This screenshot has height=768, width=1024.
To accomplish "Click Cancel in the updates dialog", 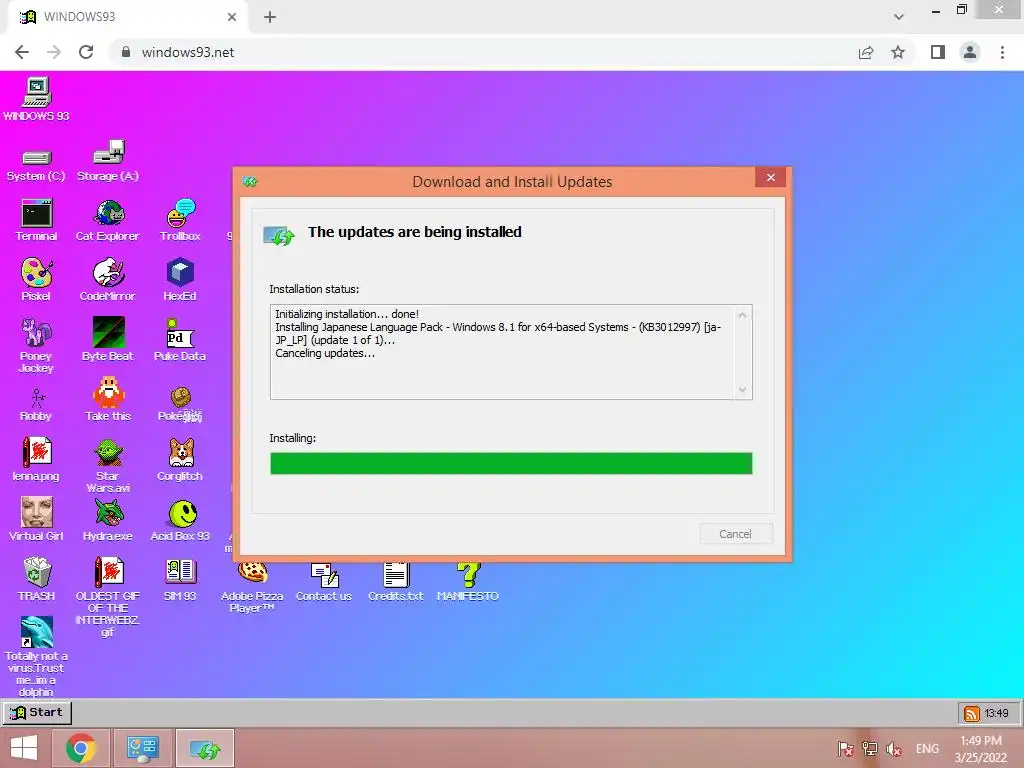I will pos(736,534).
